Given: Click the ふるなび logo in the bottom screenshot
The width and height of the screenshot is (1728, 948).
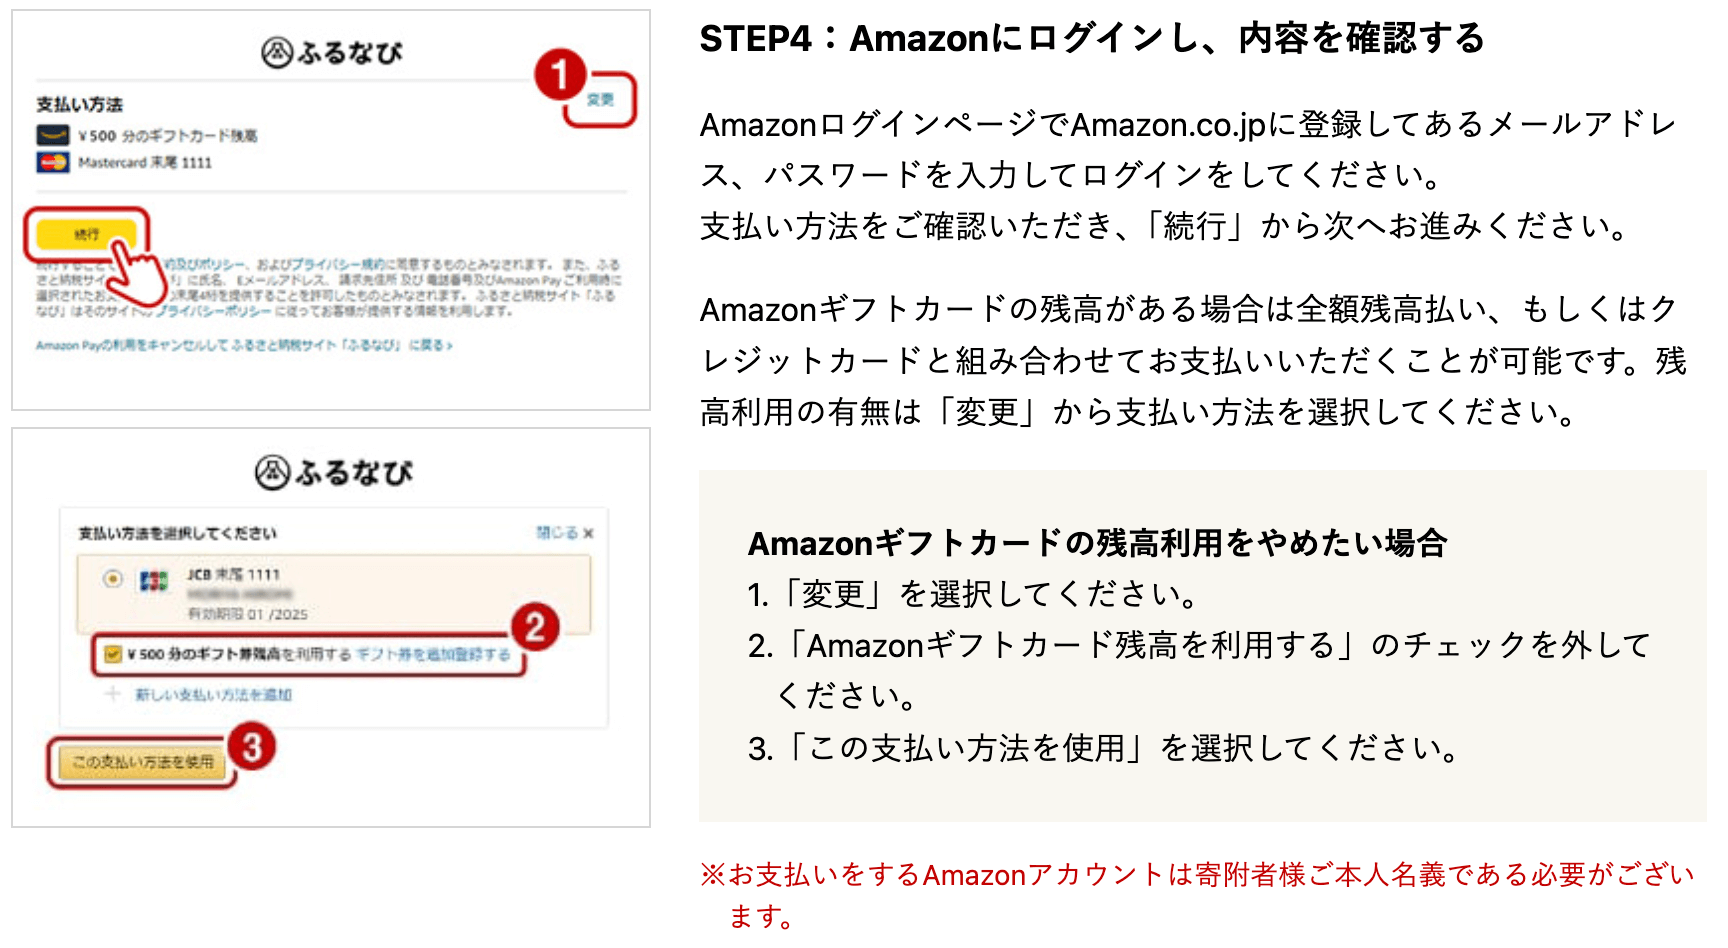Looking at the screenshot, I should pos(333,472).
